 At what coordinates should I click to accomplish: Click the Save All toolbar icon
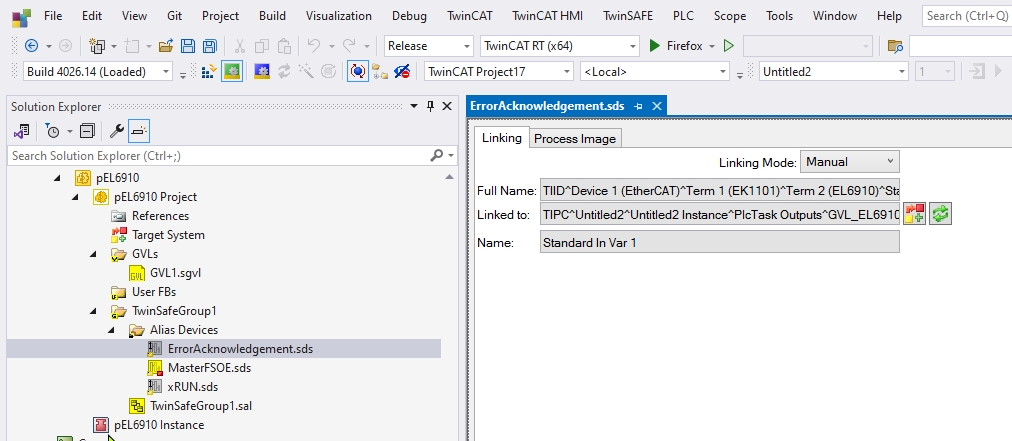click(210, 46)
